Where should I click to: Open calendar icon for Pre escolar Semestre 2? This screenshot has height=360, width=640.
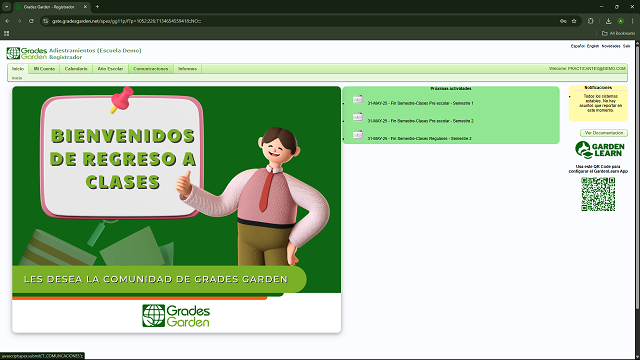coord(358,117)
